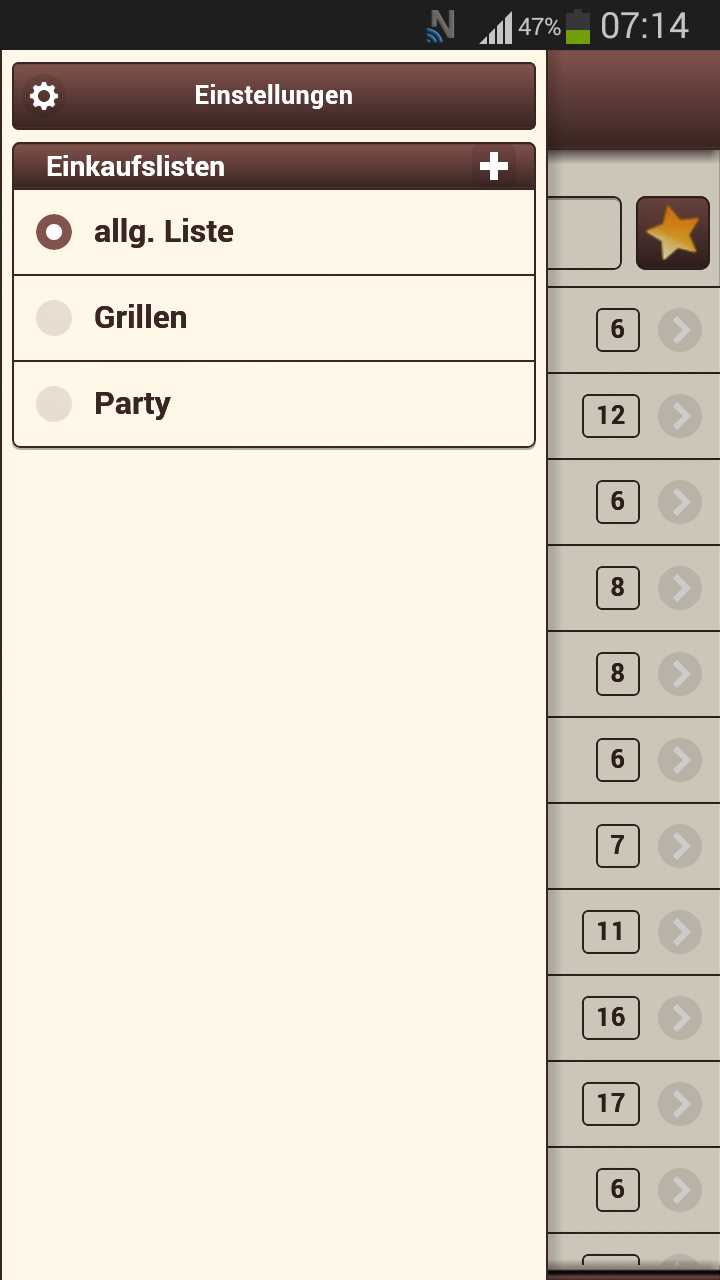Open the chevron next to count 7

point(680,846)
